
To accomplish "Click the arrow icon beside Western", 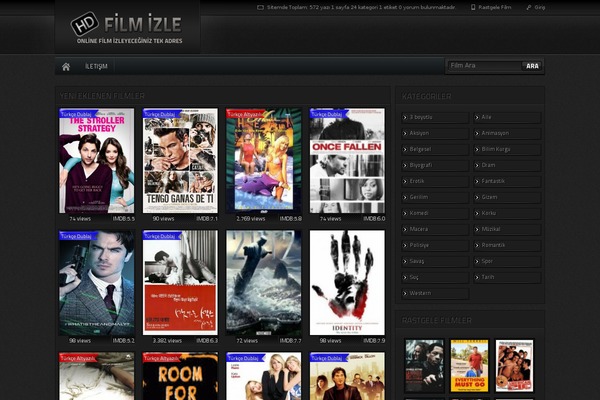I will click(x=405, y=294).
